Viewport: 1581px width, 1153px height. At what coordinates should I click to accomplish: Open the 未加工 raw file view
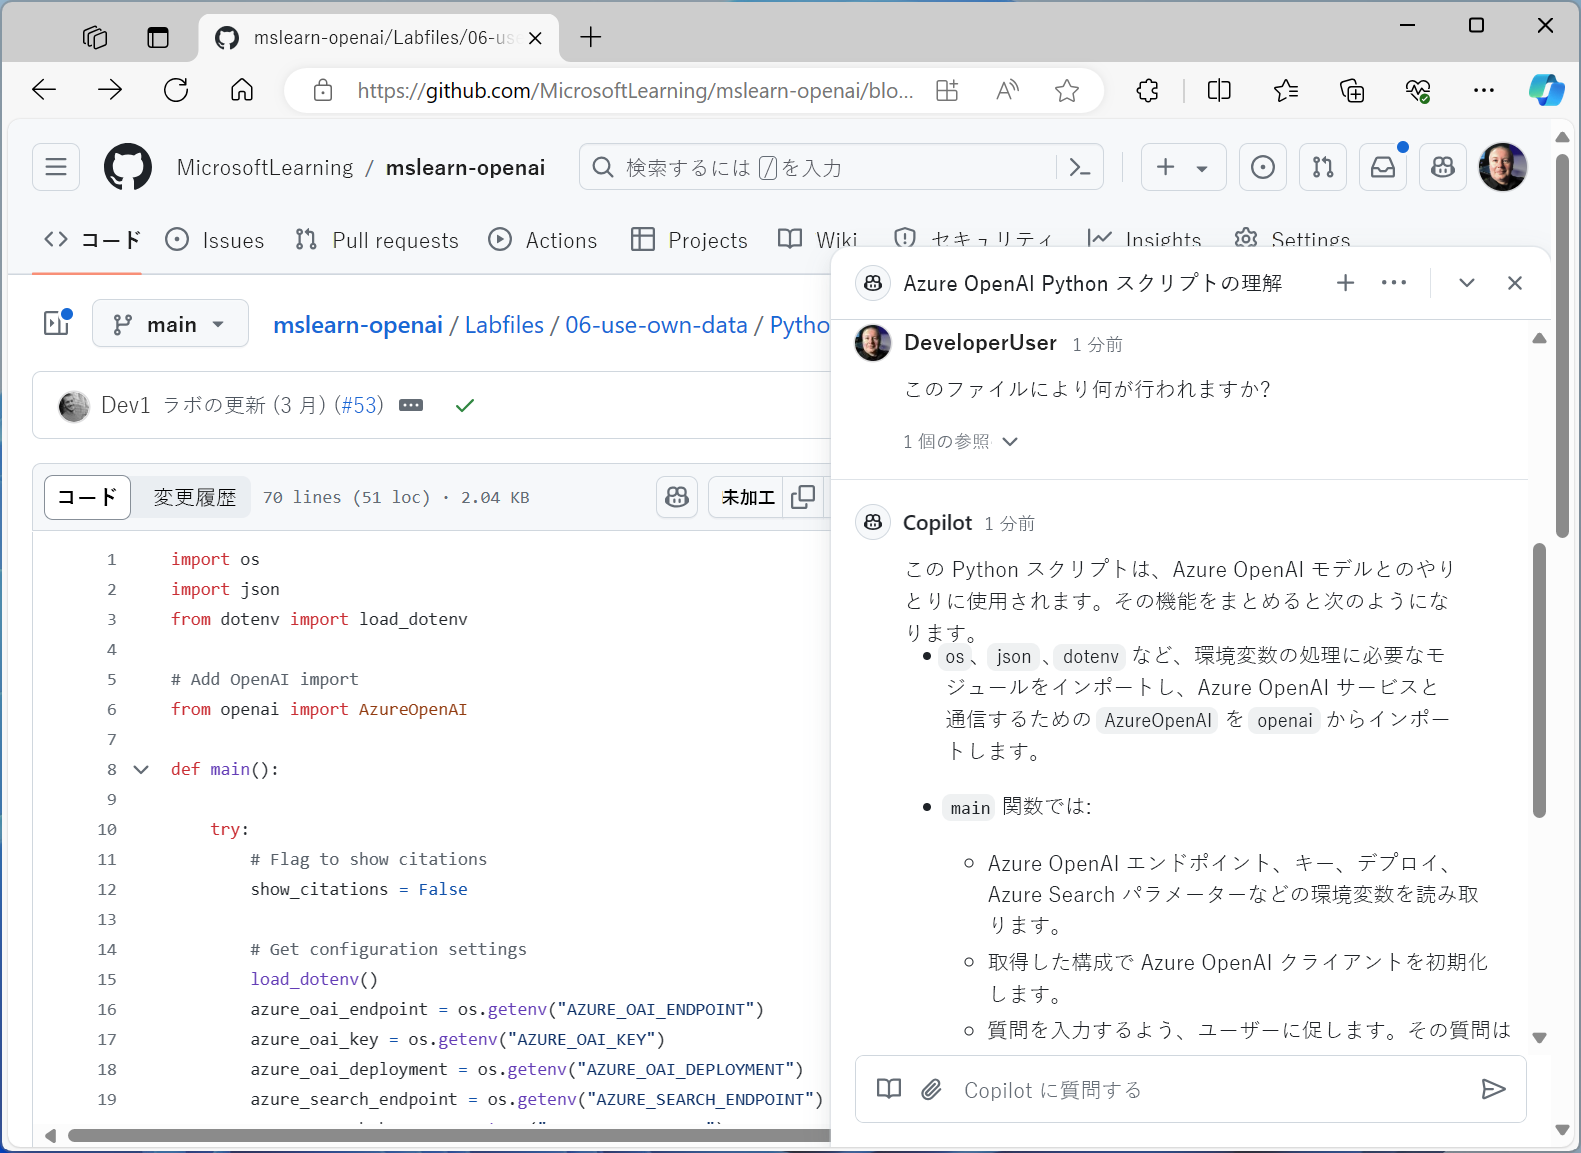[x=748, y=497]
